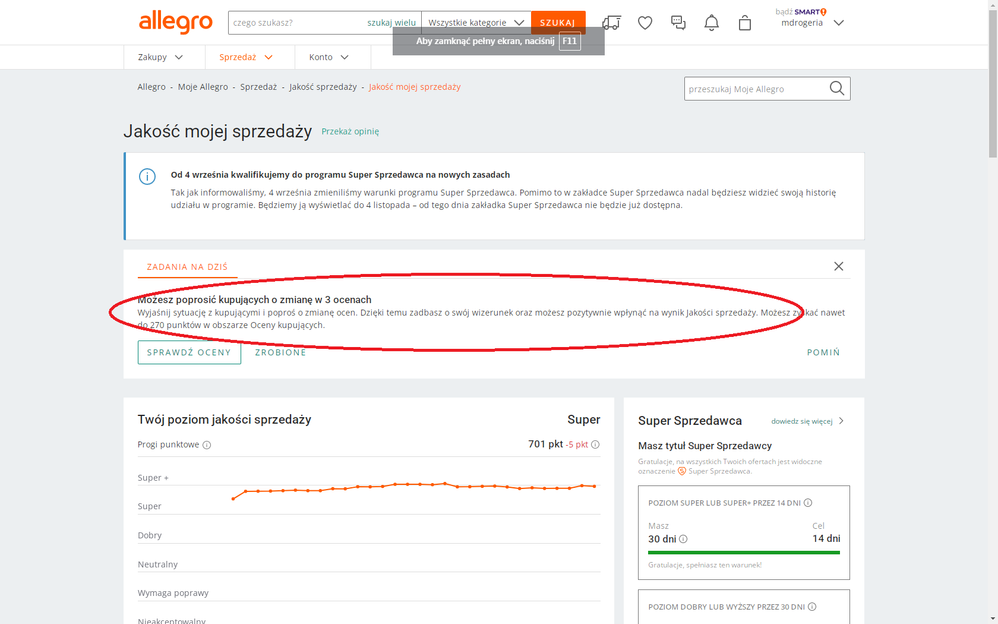Open the Przekaż opinię link
The width and height of the screenshot is (998, 624).
(x=350, y=131)
